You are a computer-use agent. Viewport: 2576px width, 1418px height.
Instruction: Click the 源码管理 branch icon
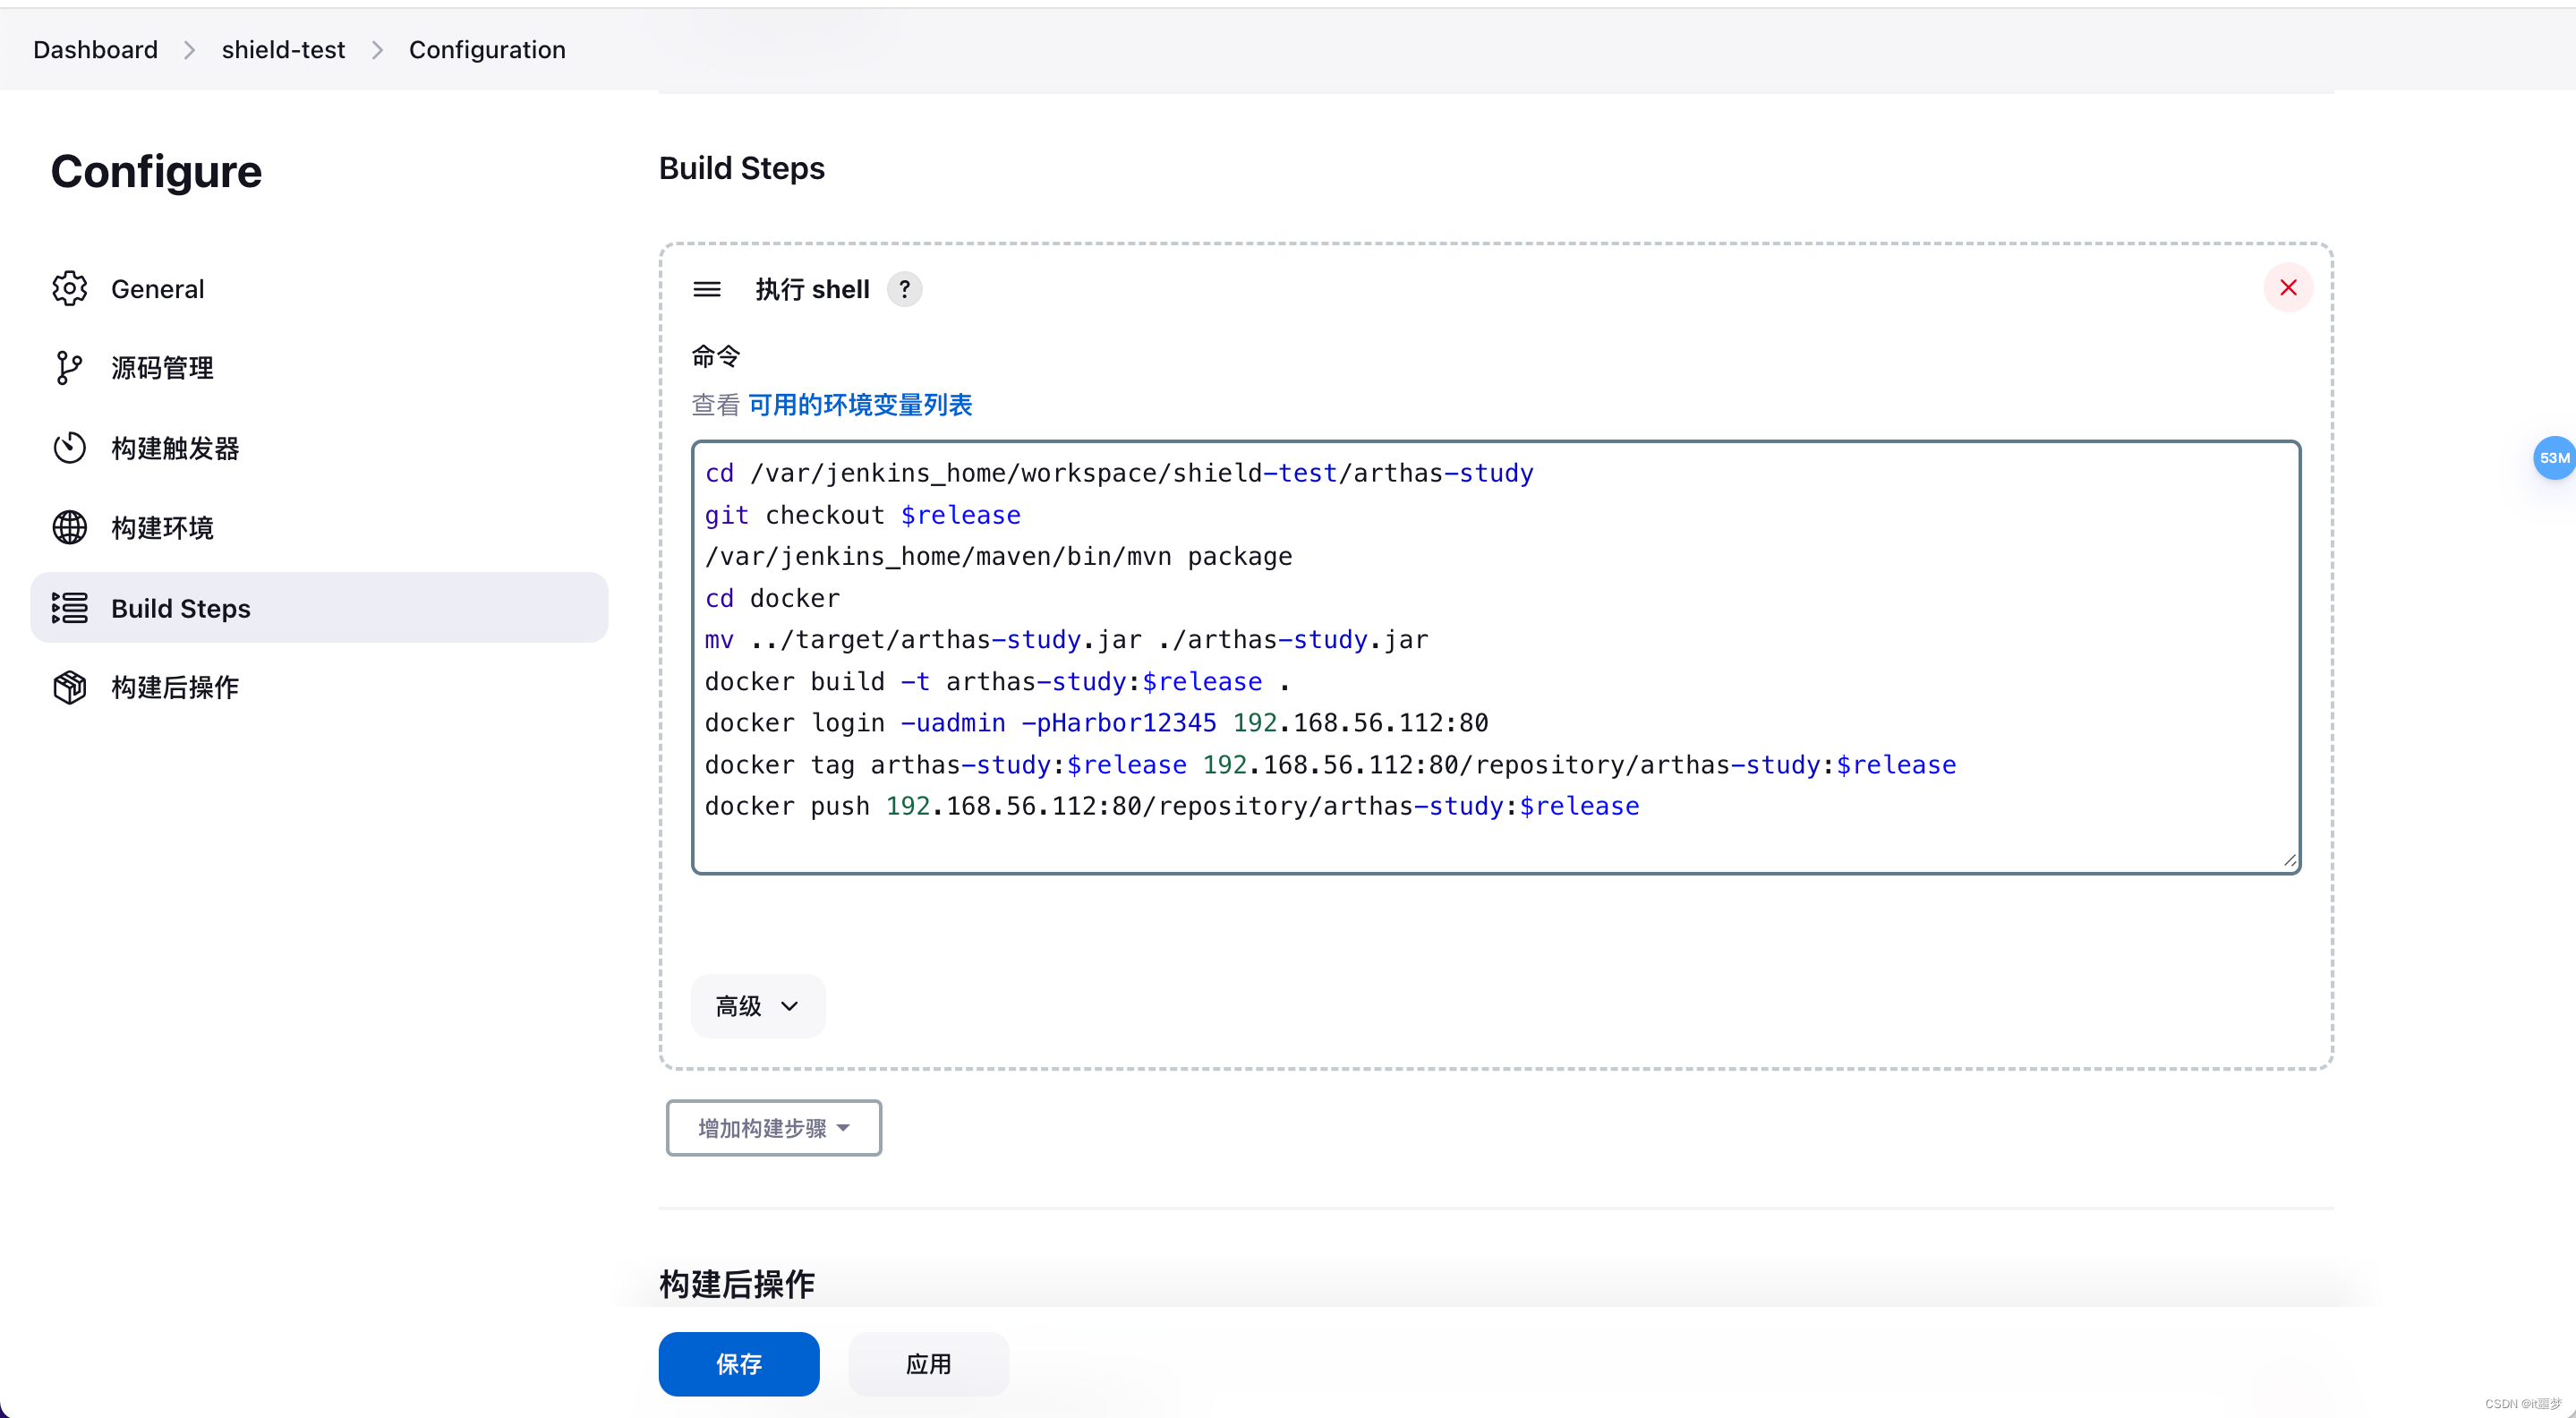(69, 368)
